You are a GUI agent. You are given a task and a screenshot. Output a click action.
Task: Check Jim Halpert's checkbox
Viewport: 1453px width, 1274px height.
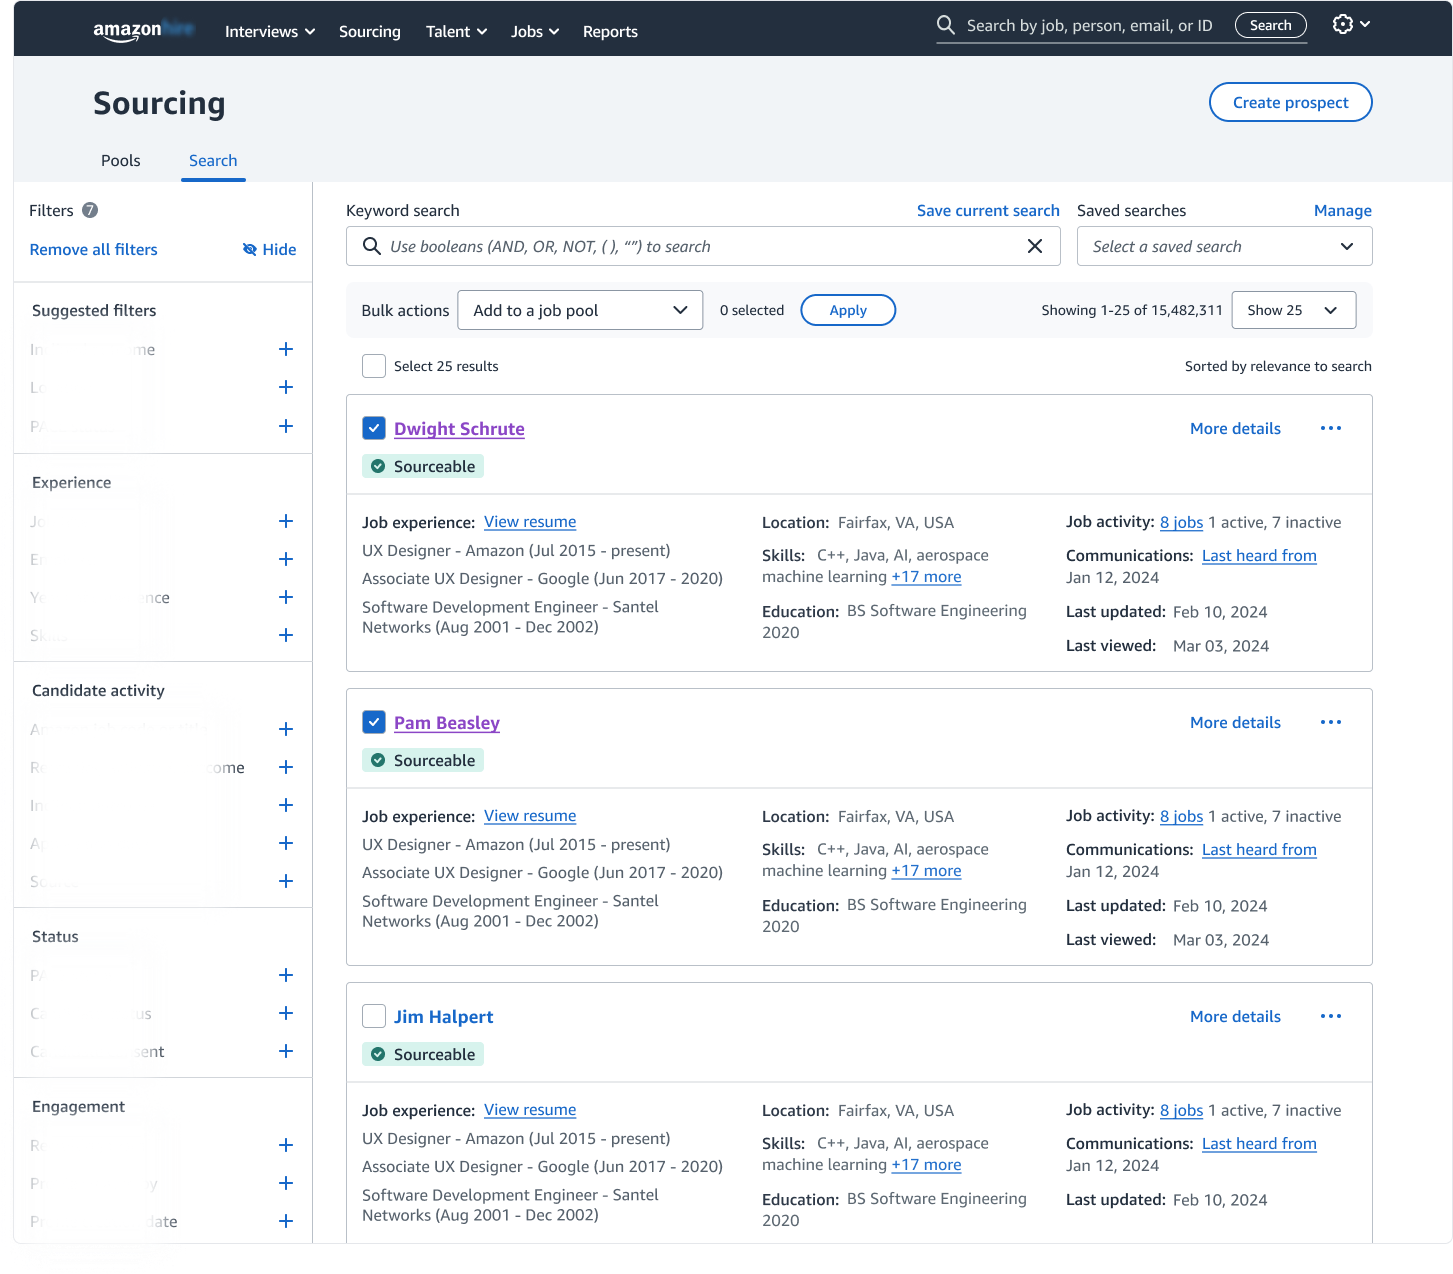[374, 1016]
